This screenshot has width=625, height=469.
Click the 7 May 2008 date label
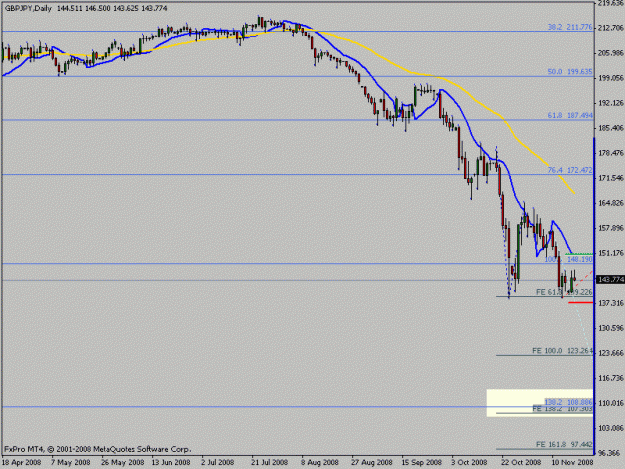click(71, 463)
